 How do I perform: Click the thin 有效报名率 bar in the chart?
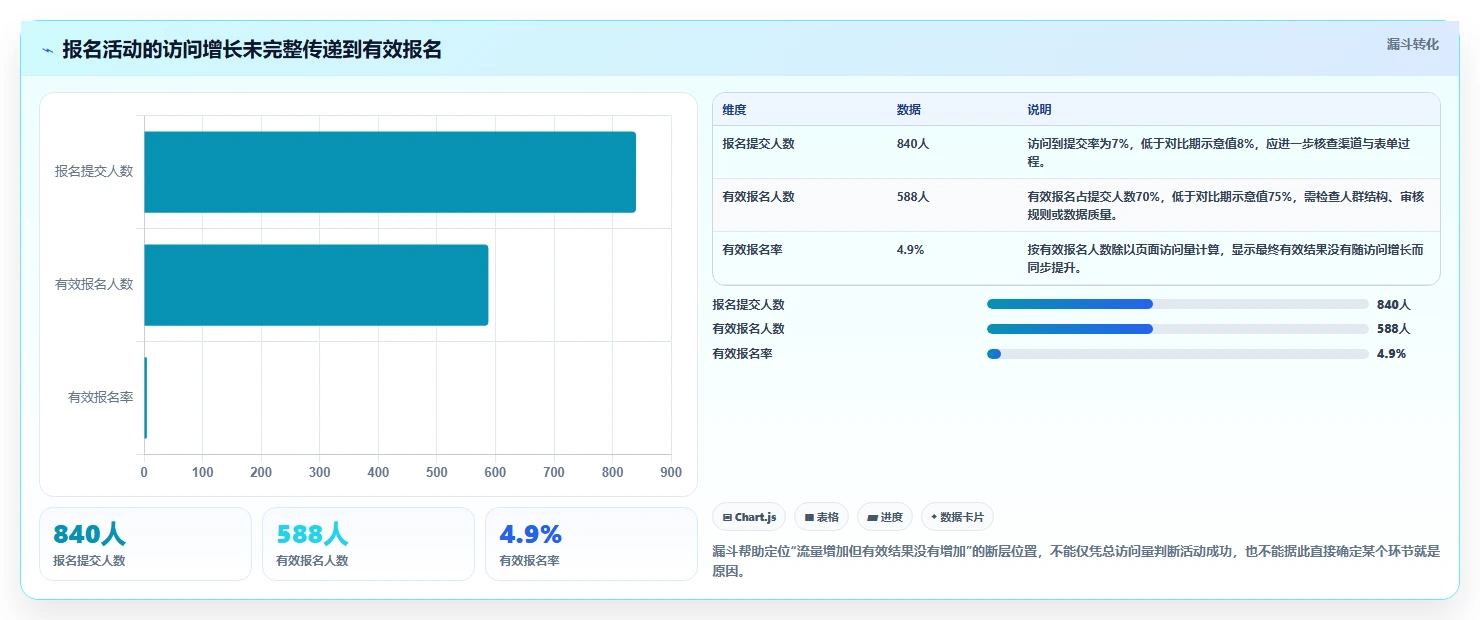[145, 398]
